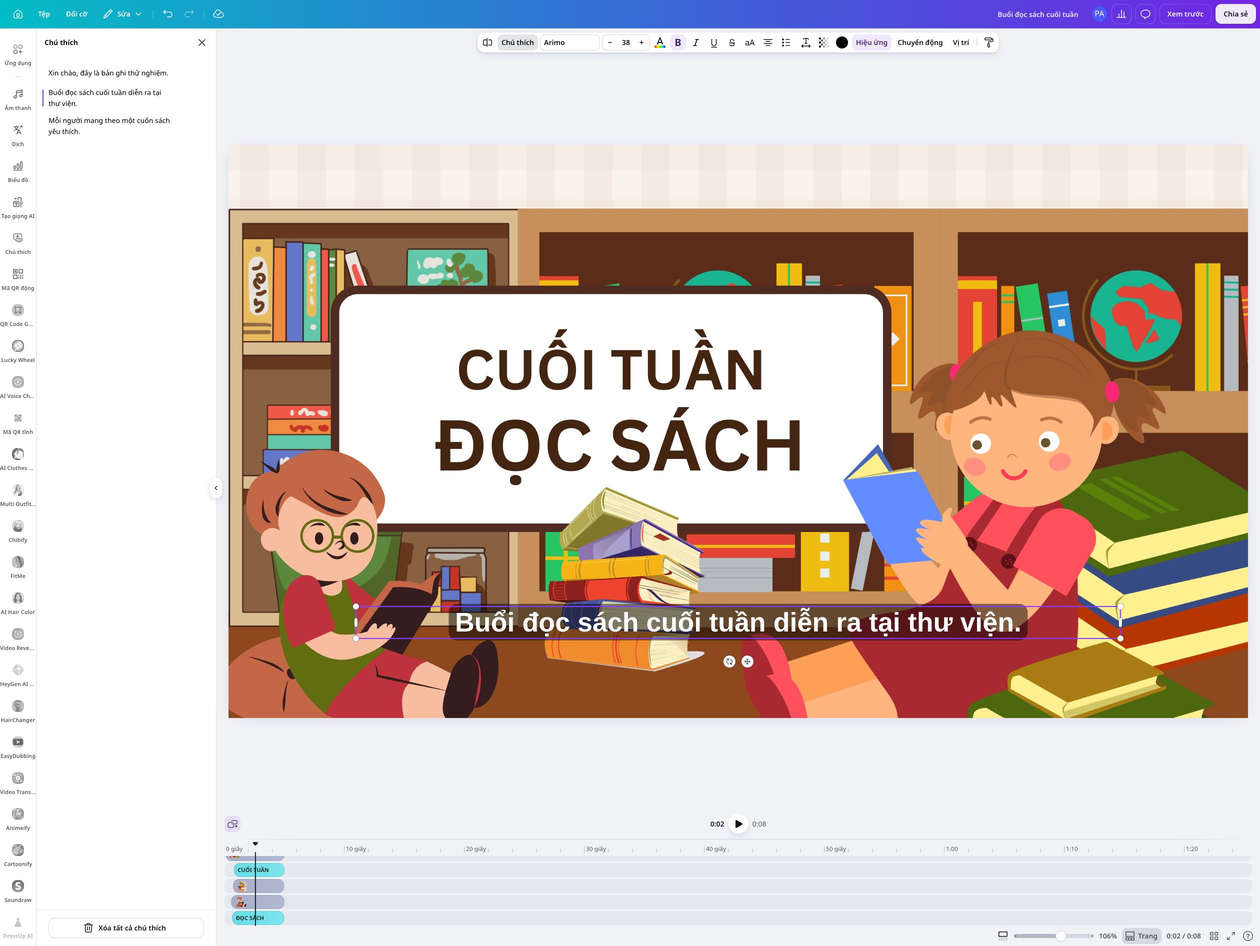Open Dịch translate tool
The width and height of the screenshot is (1260, 946).
18,135
